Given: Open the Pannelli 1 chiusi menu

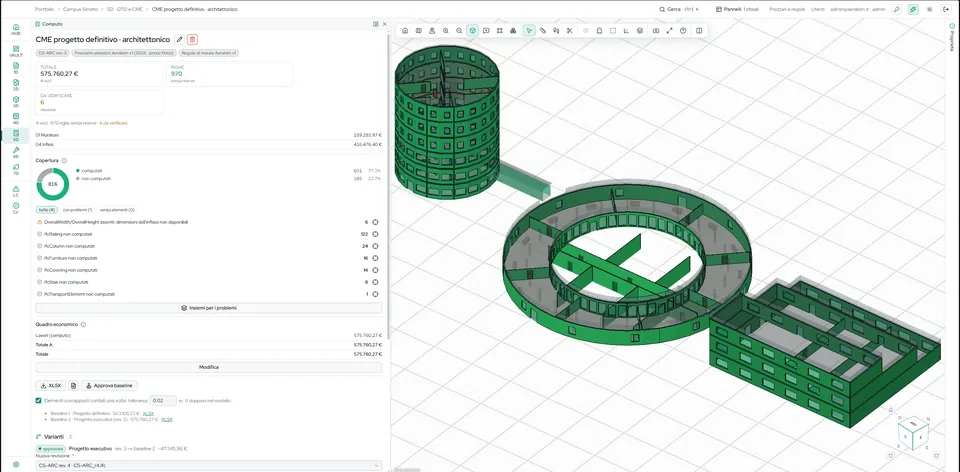Looking at the screenshot, I should tap(738, 9).
